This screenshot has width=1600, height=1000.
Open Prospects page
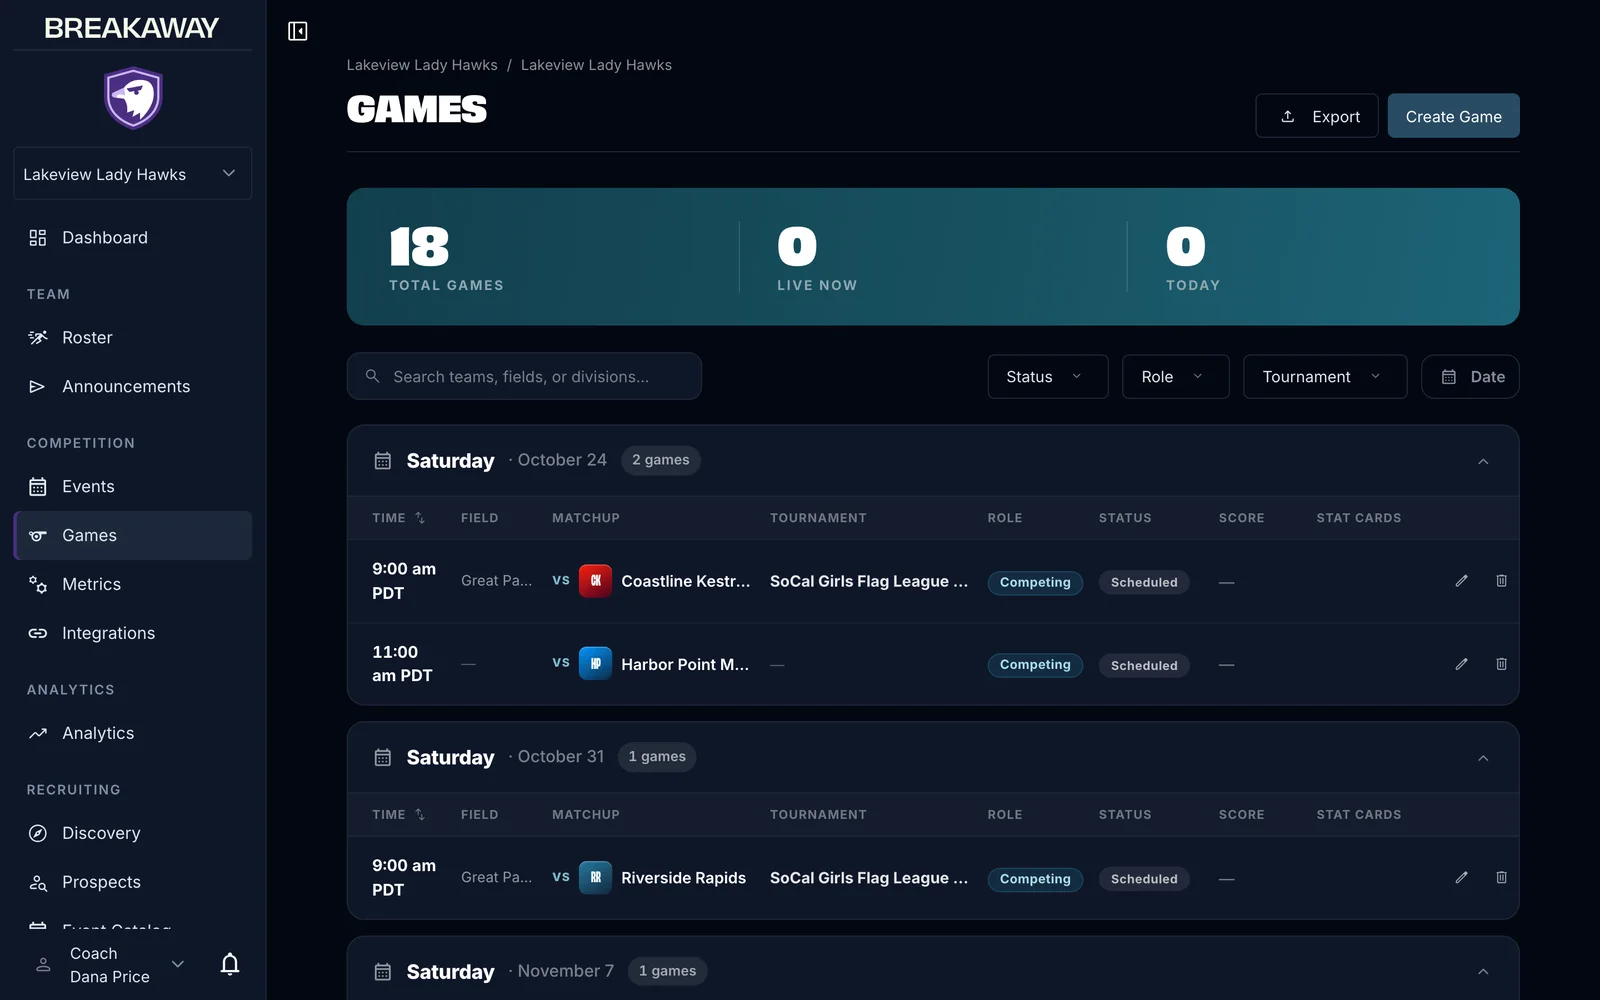132,883
